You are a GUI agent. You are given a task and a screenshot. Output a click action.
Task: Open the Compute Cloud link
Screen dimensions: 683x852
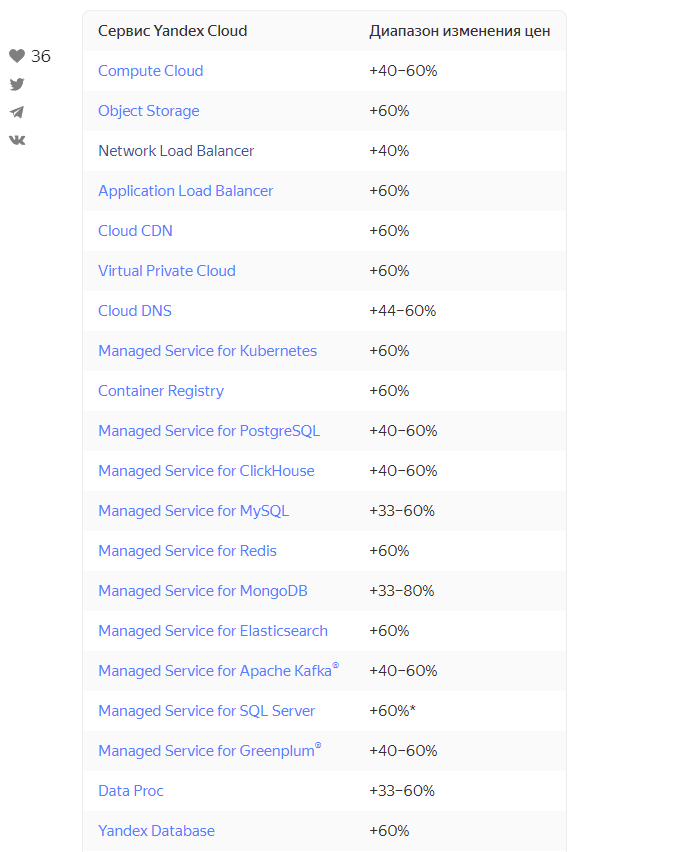pyautogui.click(x=150, y=71)
